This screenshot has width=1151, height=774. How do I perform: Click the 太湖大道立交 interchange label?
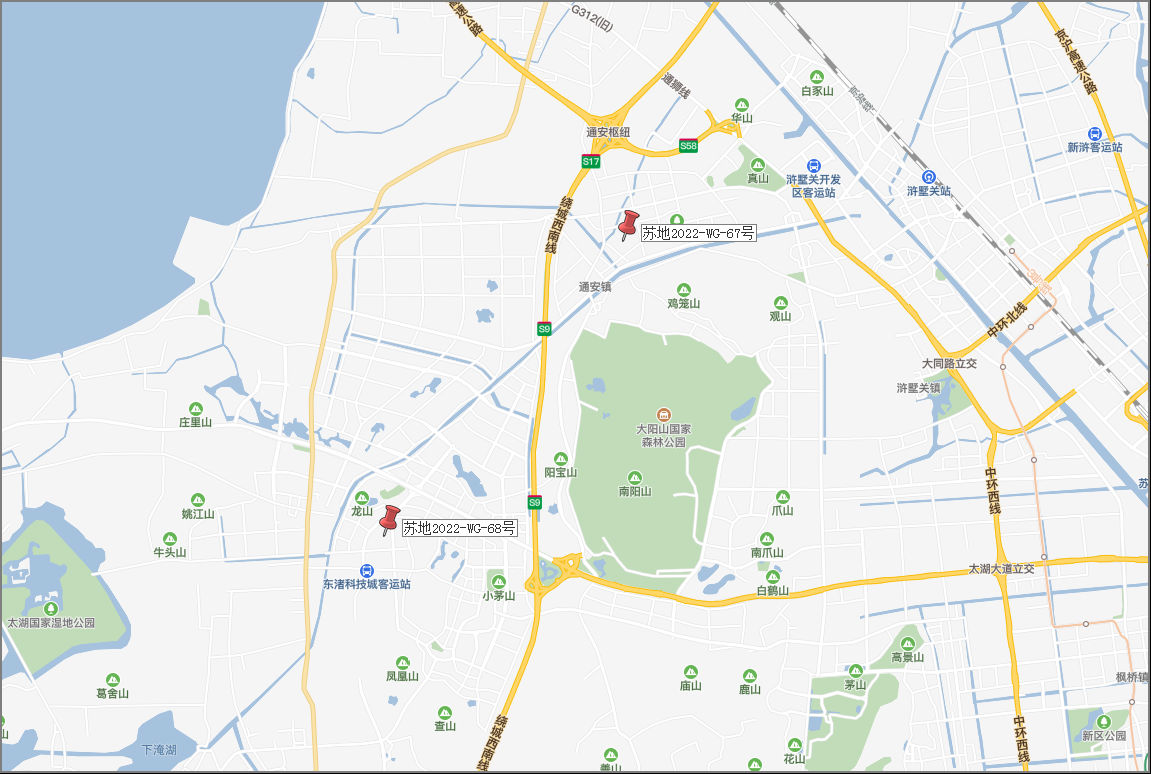1001,568
